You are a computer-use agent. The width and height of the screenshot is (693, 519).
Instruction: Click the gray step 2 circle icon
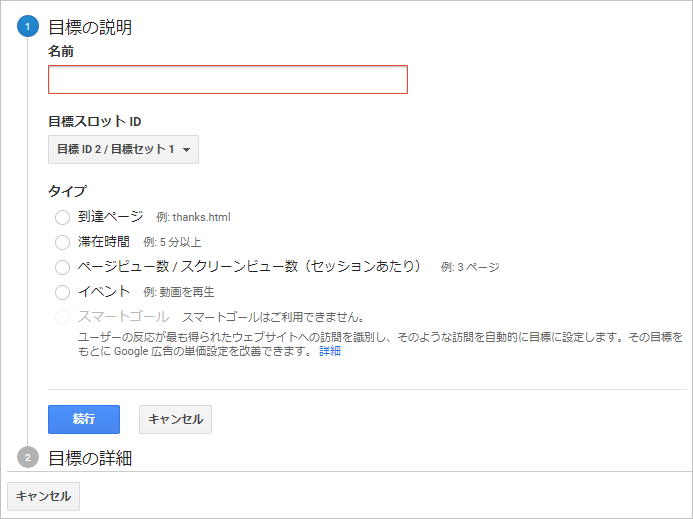coord(28,457)
